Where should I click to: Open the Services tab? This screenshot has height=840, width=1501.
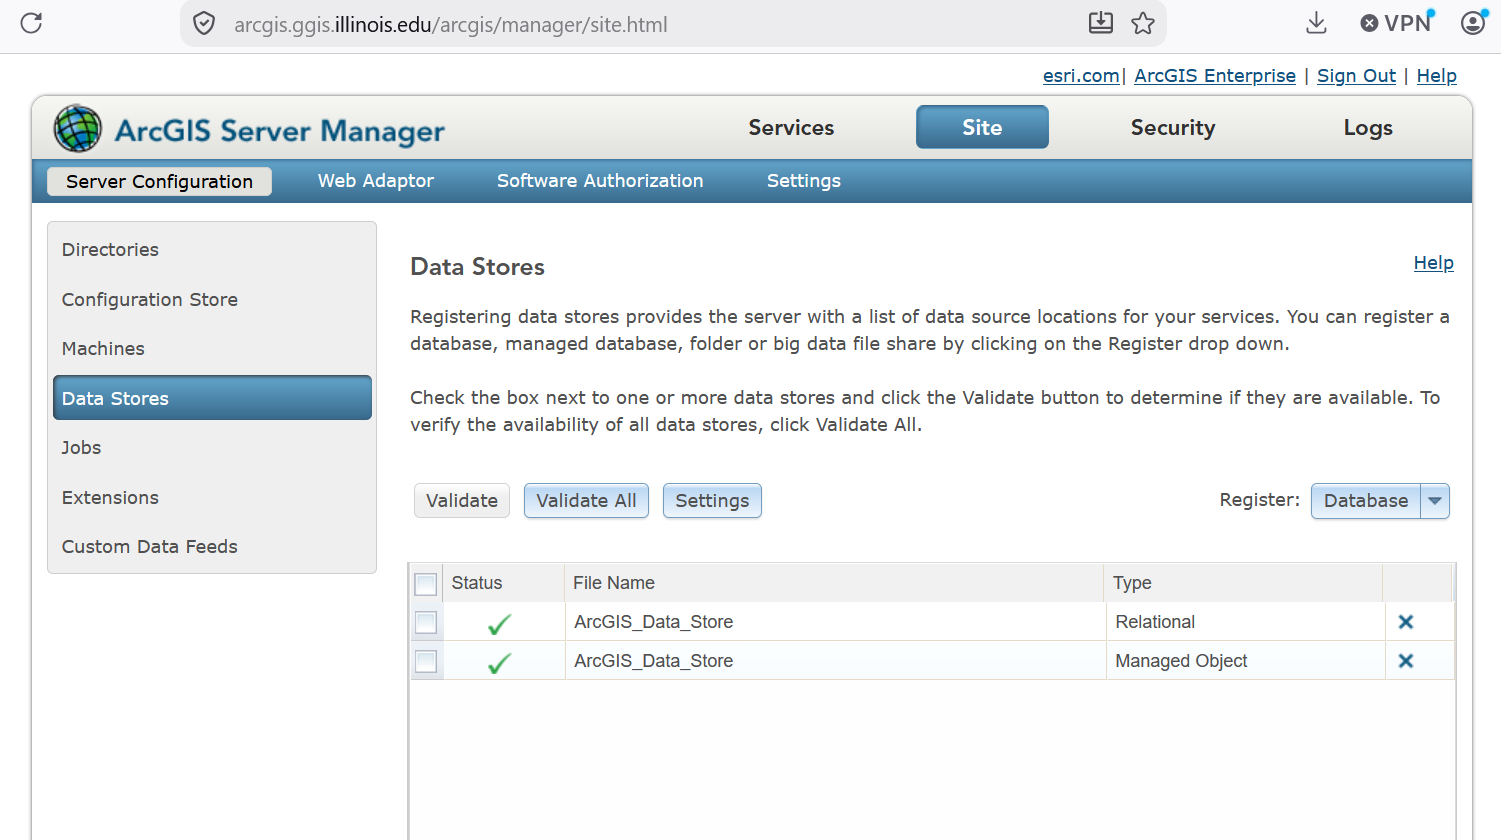point(791,128)
